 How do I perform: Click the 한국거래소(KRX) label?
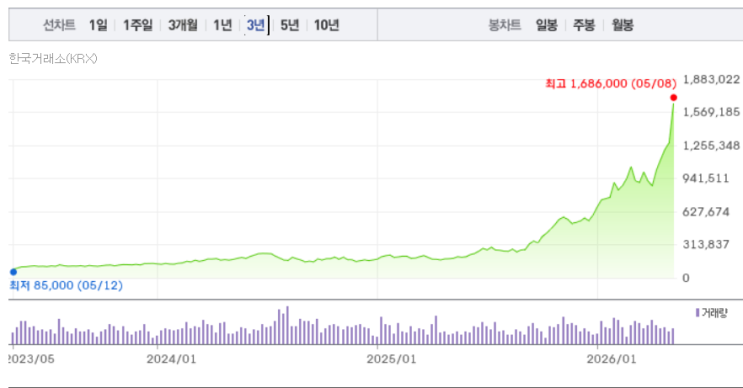coord(53,59)
